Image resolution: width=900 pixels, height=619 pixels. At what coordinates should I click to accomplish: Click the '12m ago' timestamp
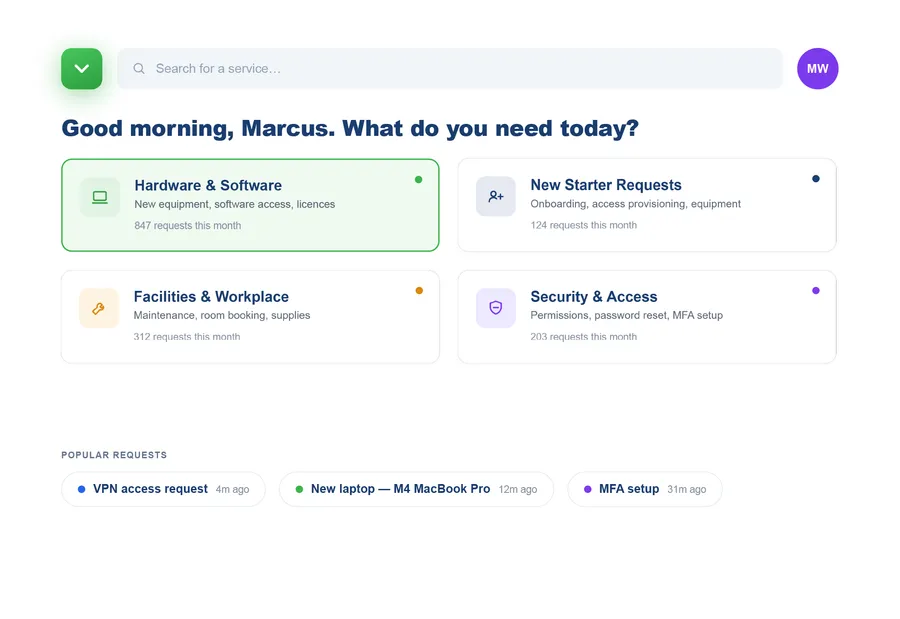coord(518,489)
